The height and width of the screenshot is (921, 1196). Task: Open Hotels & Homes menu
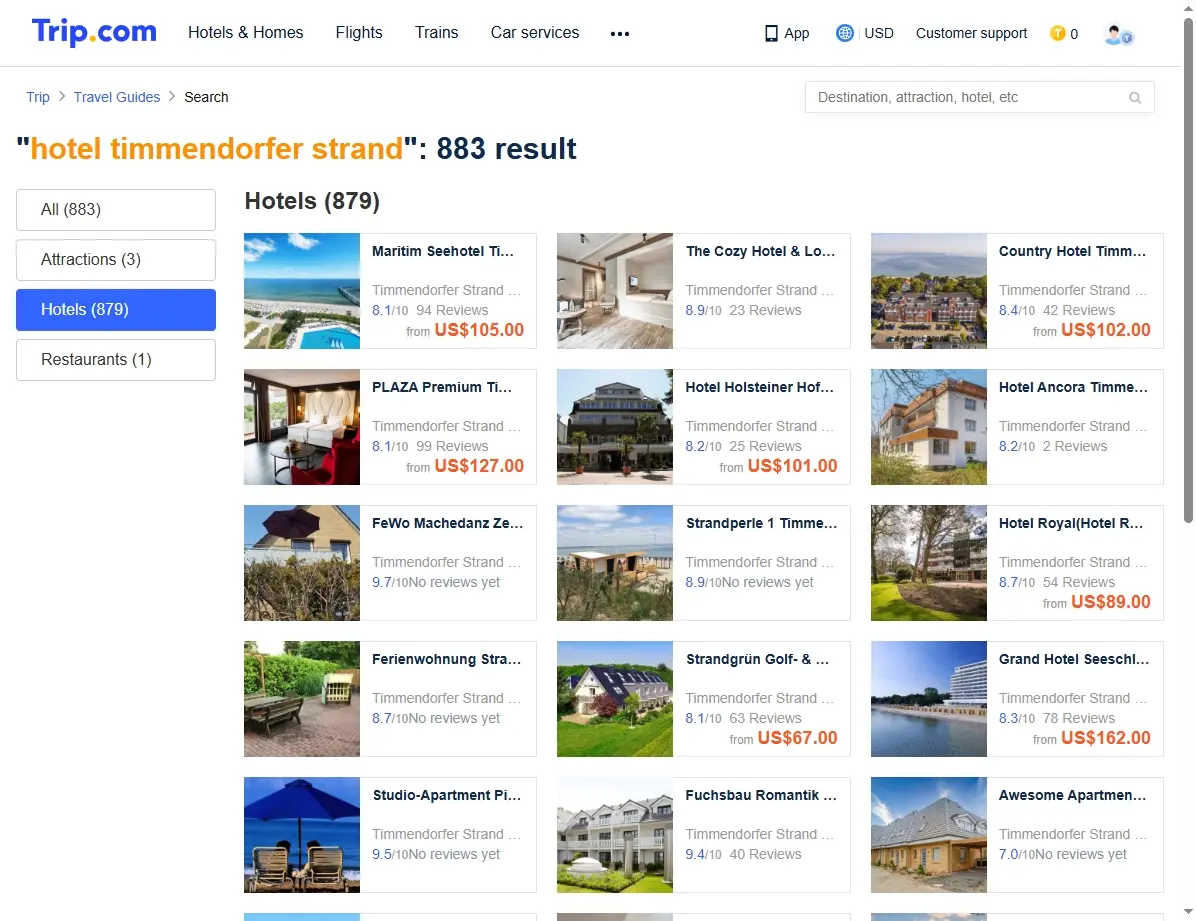246,33
